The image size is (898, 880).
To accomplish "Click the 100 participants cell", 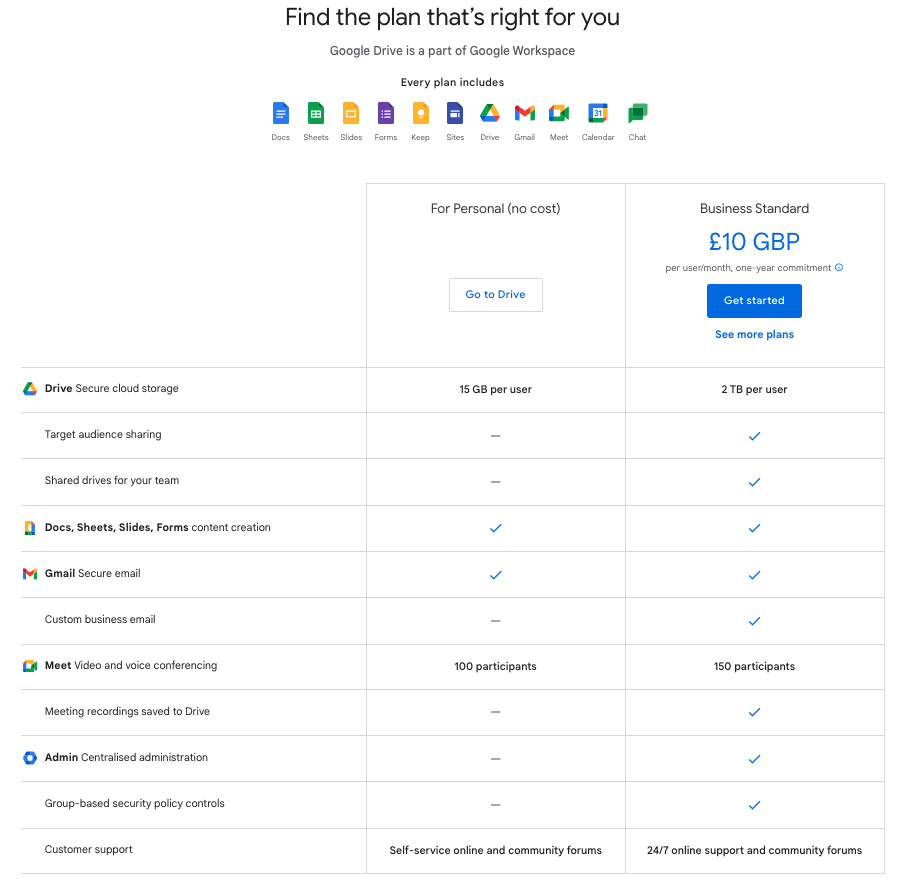I will point(495,666).
